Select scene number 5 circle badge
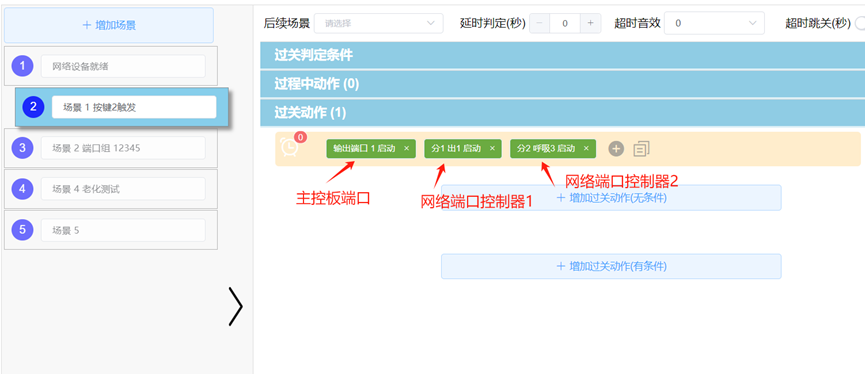The height and width of the screenshot is (374, 865). tap(22, 229)
